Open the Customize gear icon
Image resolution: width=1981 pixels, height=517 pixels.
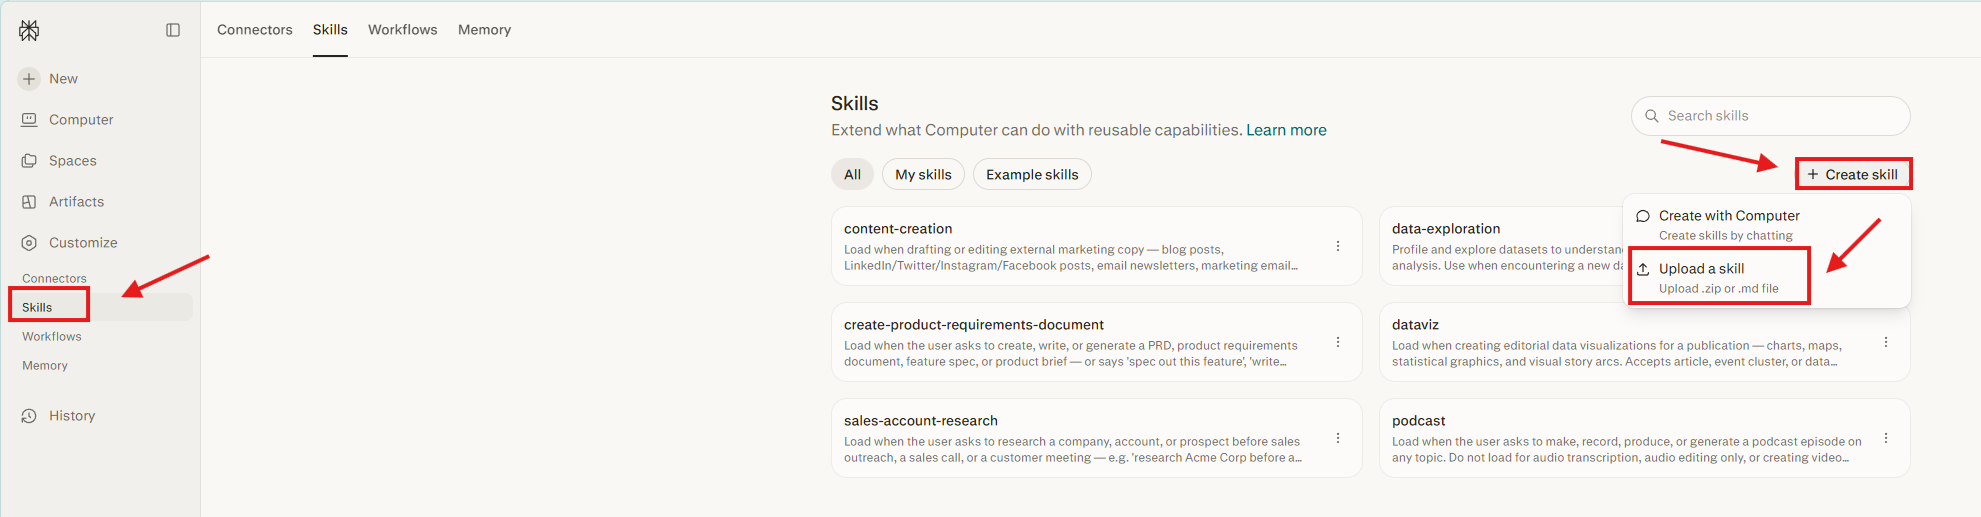[x=29, y=243]
